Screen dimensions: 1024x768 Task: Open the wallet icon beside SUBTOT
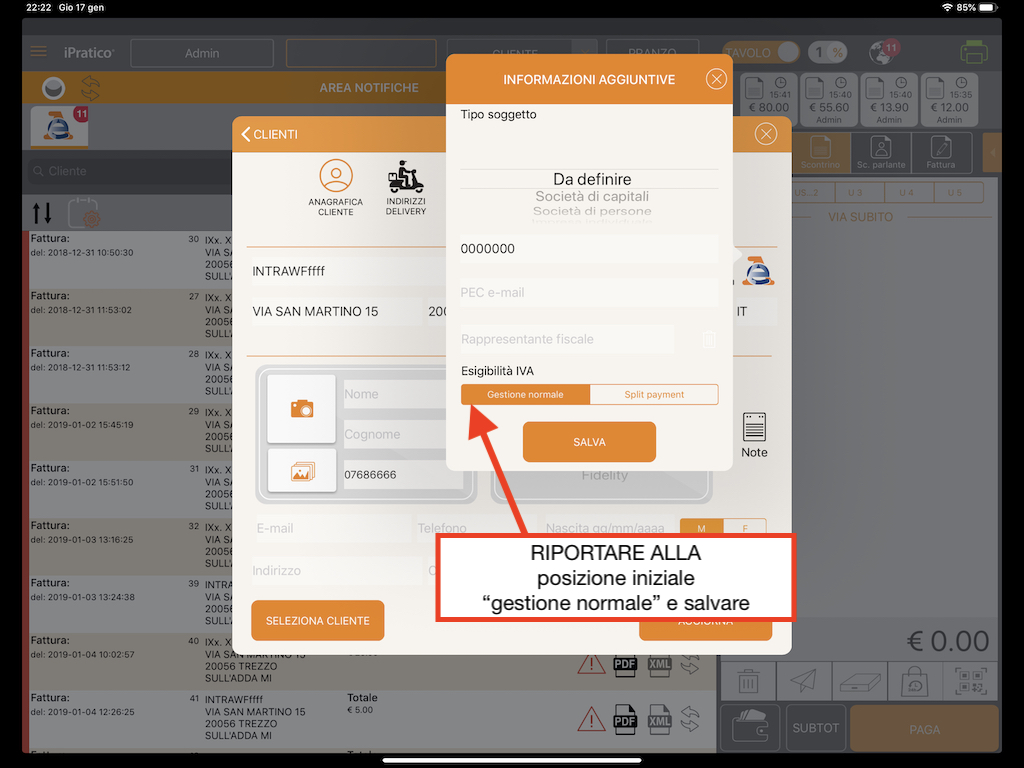[x=750, y=727]
